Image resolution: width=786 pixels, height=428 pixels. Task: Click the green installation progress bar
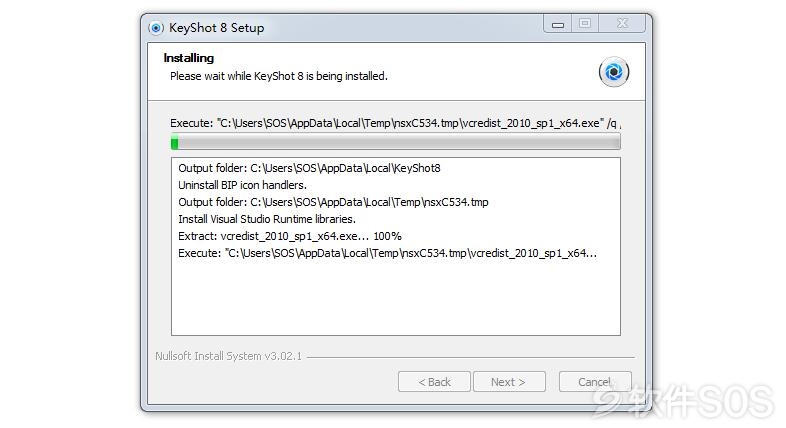[x=396, y=142]
